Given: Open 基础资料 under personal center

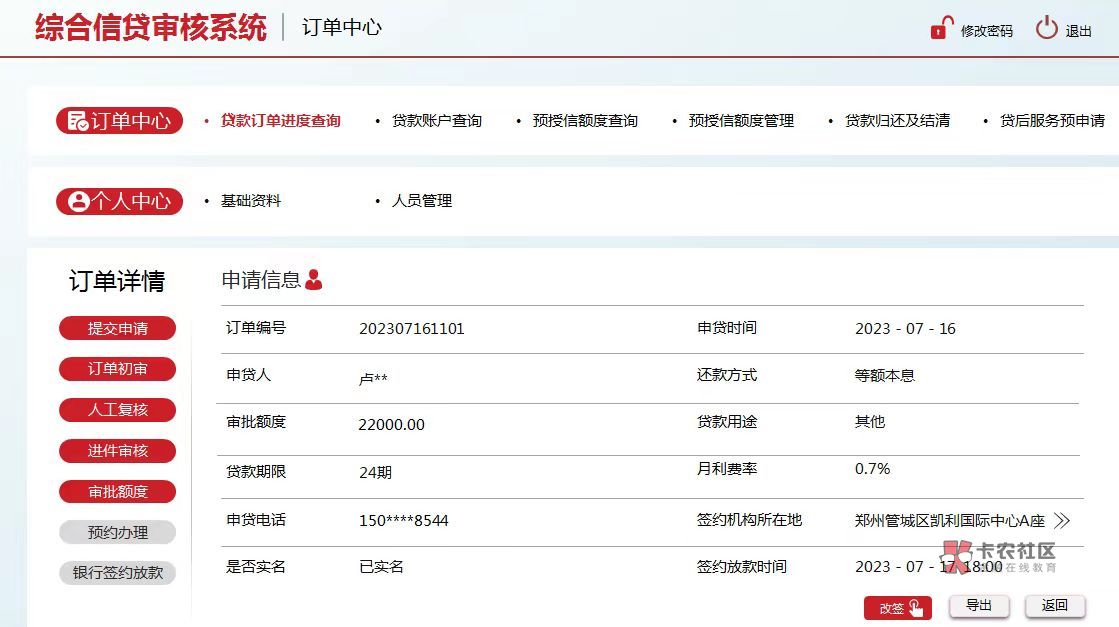Looking at the screenshot, I should coord(251,201).
